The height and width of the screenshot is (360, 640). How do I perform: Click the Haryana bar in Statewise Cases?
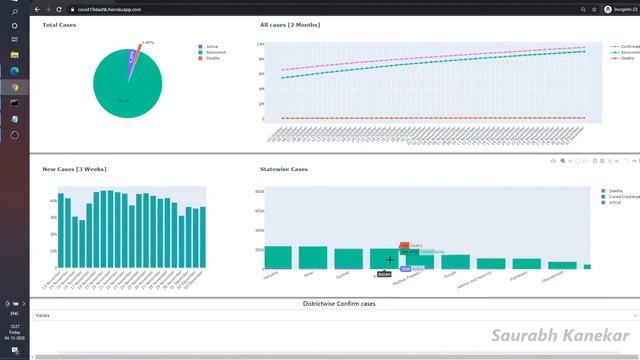tap(278, 258)
